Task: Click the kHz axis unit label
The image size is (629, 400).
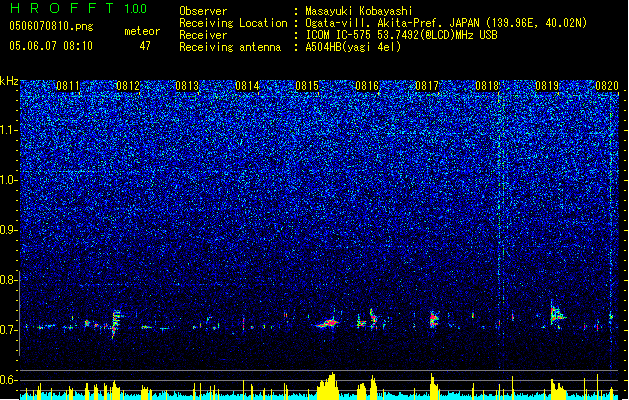Action: [x=9, y=81]
